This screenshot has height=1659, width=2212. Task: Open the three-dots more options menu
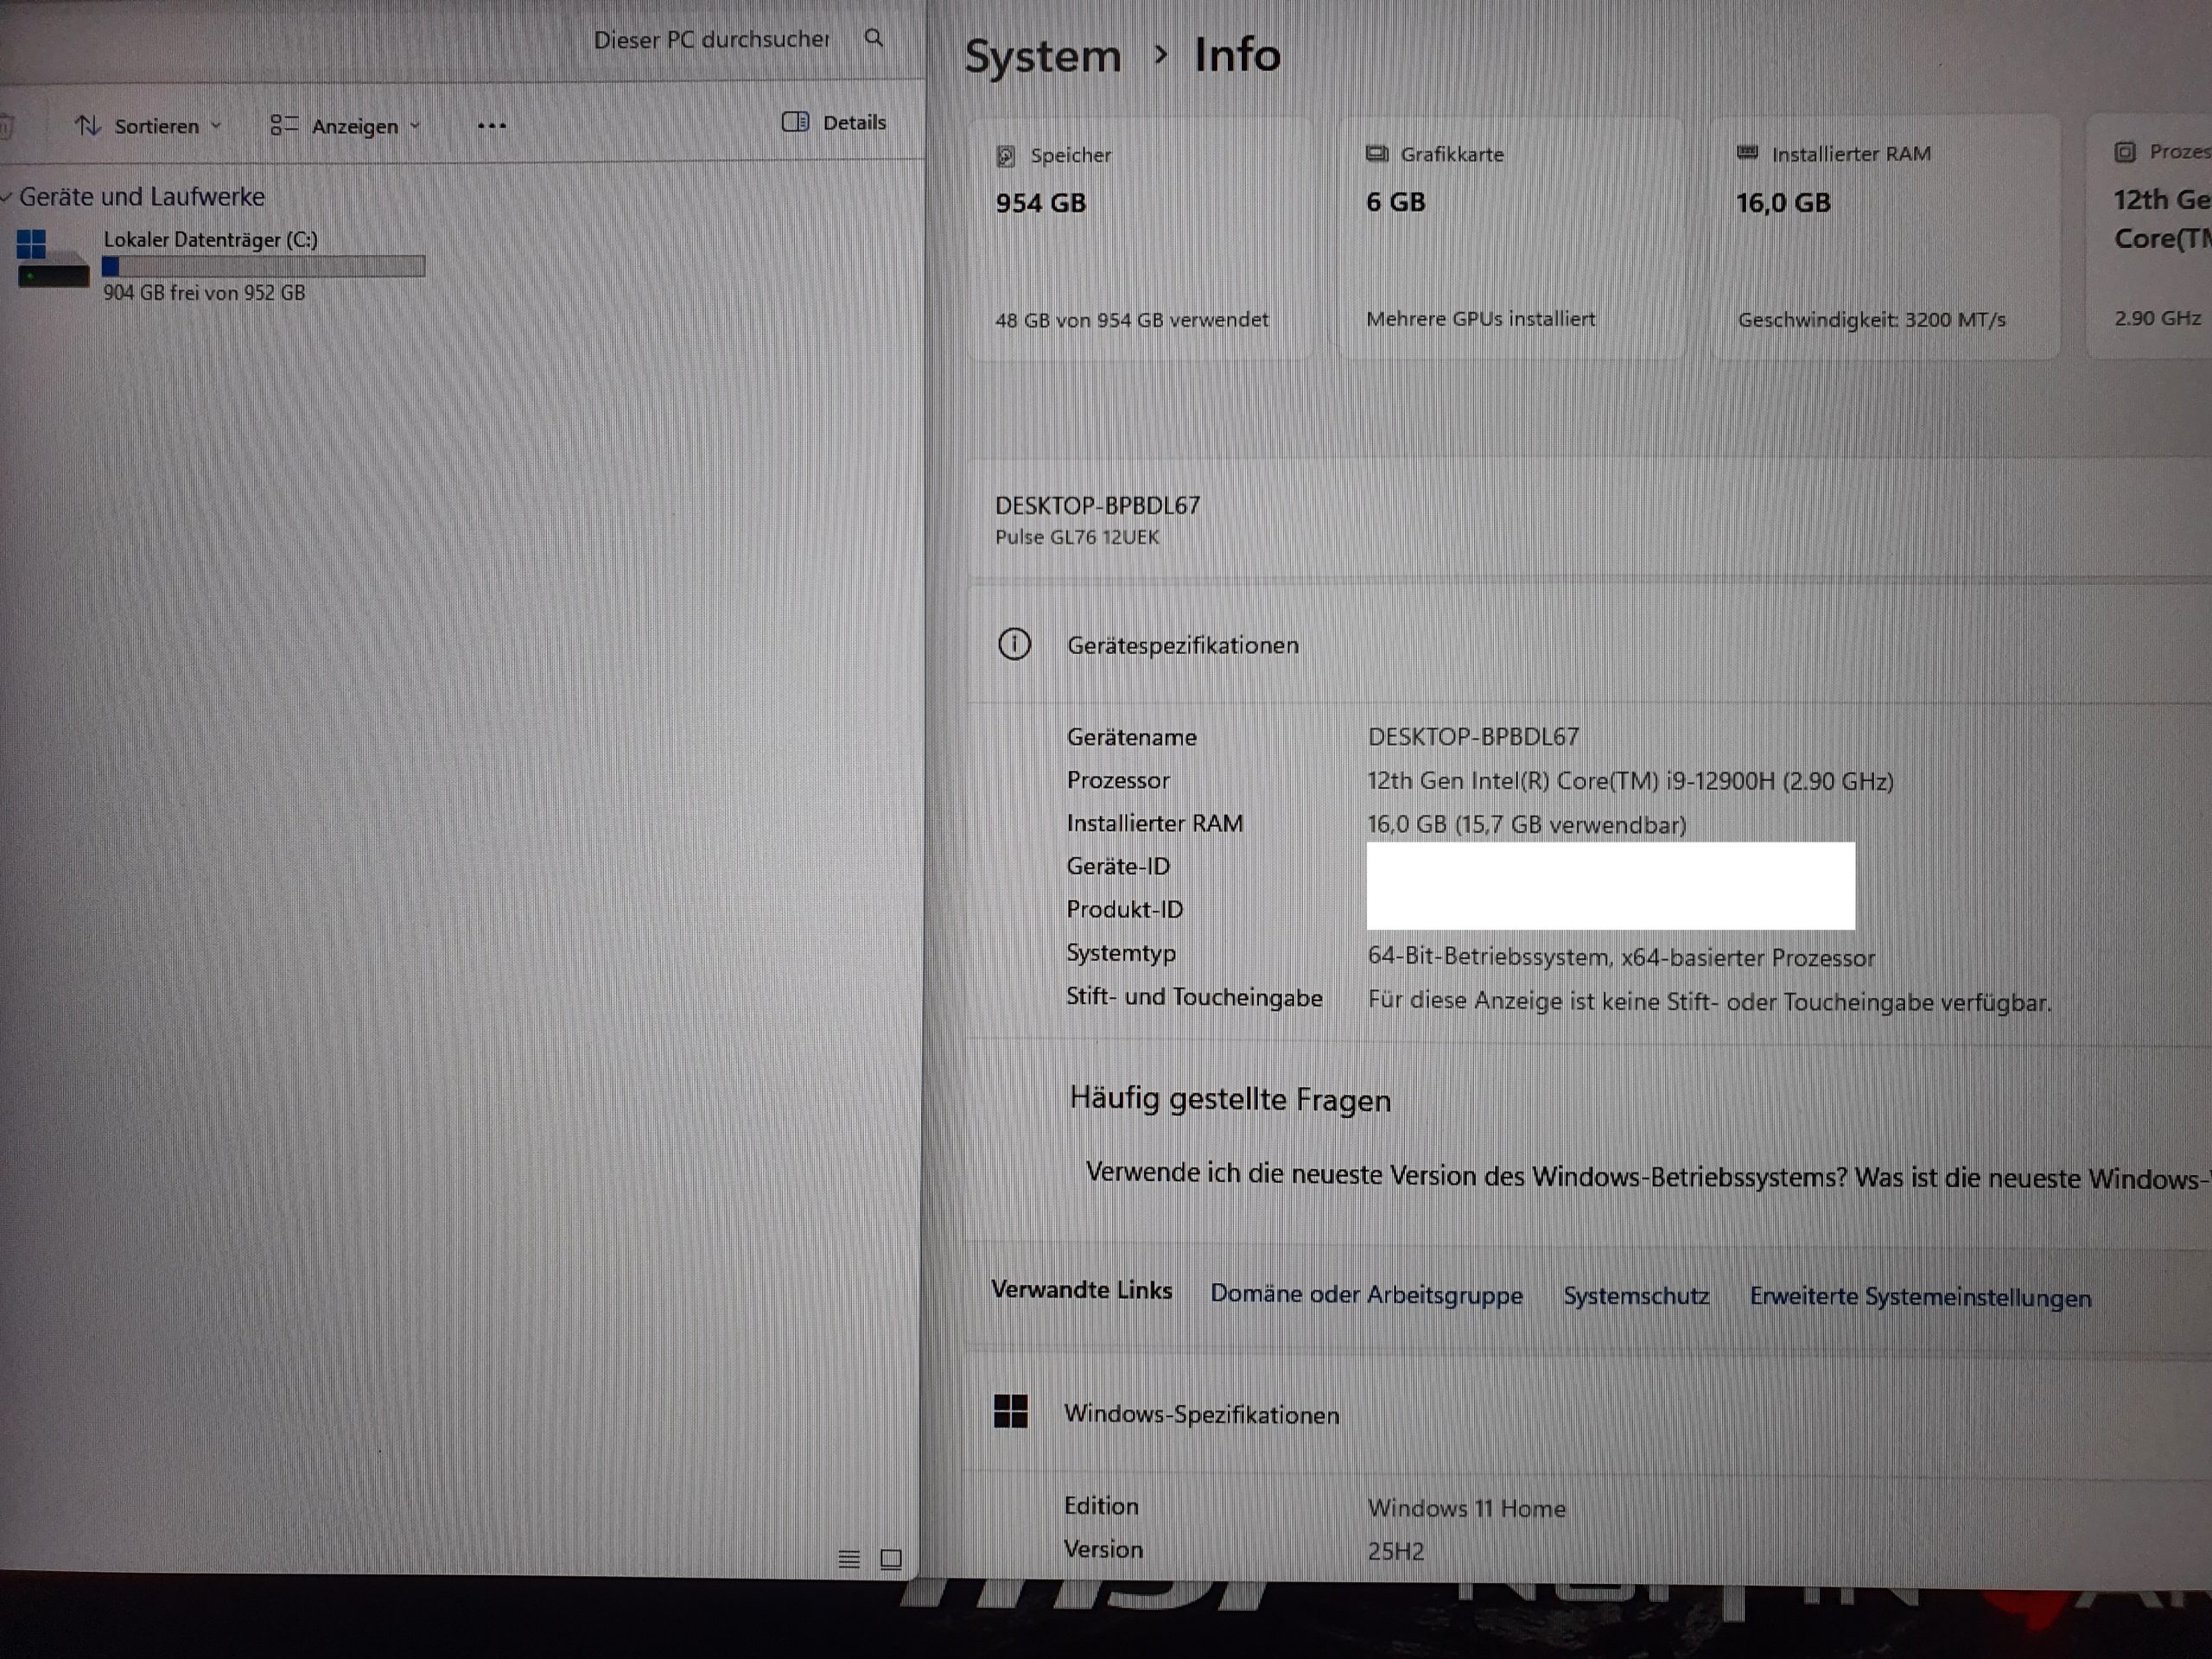pos(492,126)
